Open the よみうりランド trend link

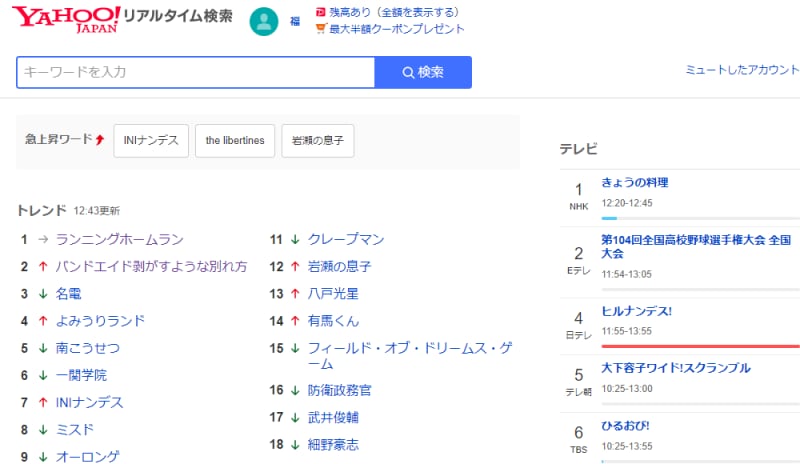(100, 321)
